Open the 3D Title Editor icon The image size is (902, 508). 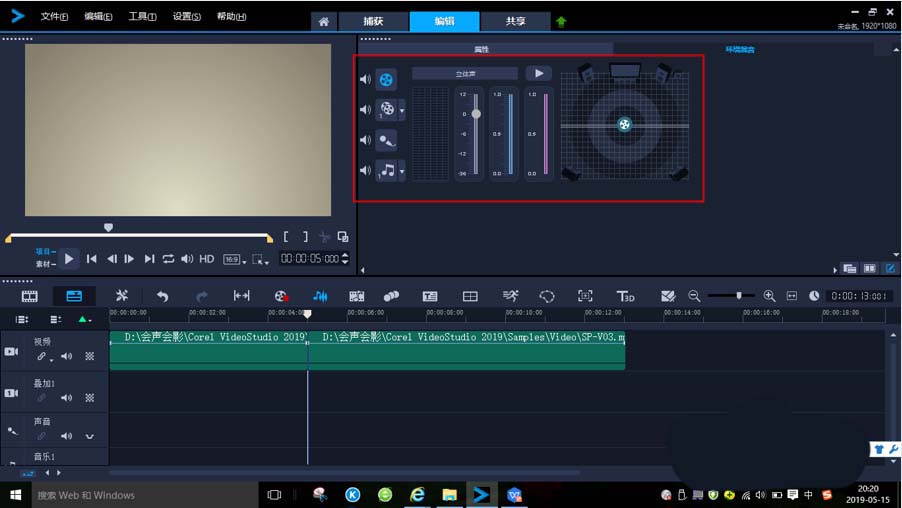point(625,296)
